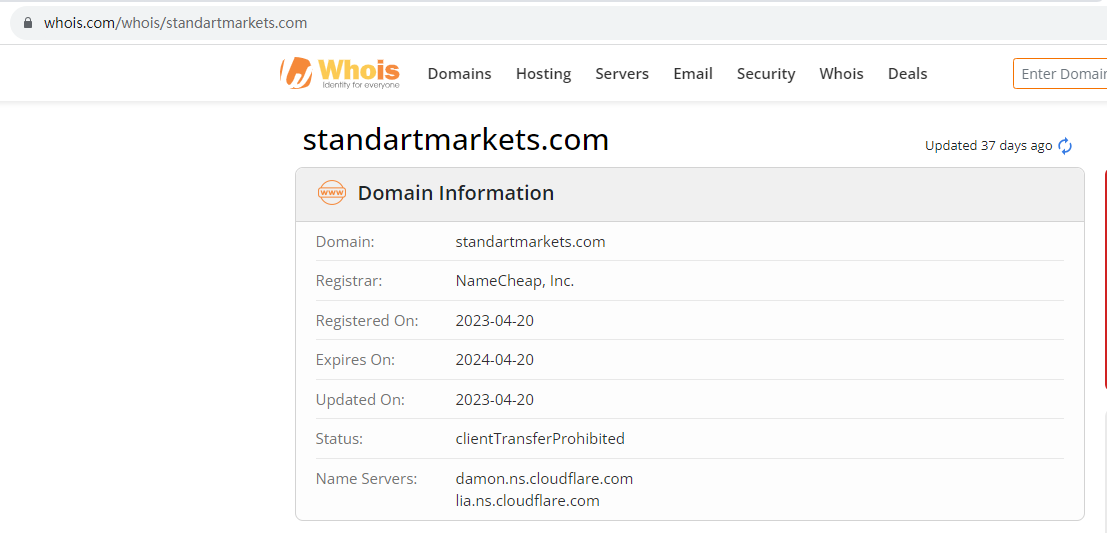Select the registrar NameCheap, Inc.
The height and width of the screenshot is (533, 1107).
click(515, 281)
